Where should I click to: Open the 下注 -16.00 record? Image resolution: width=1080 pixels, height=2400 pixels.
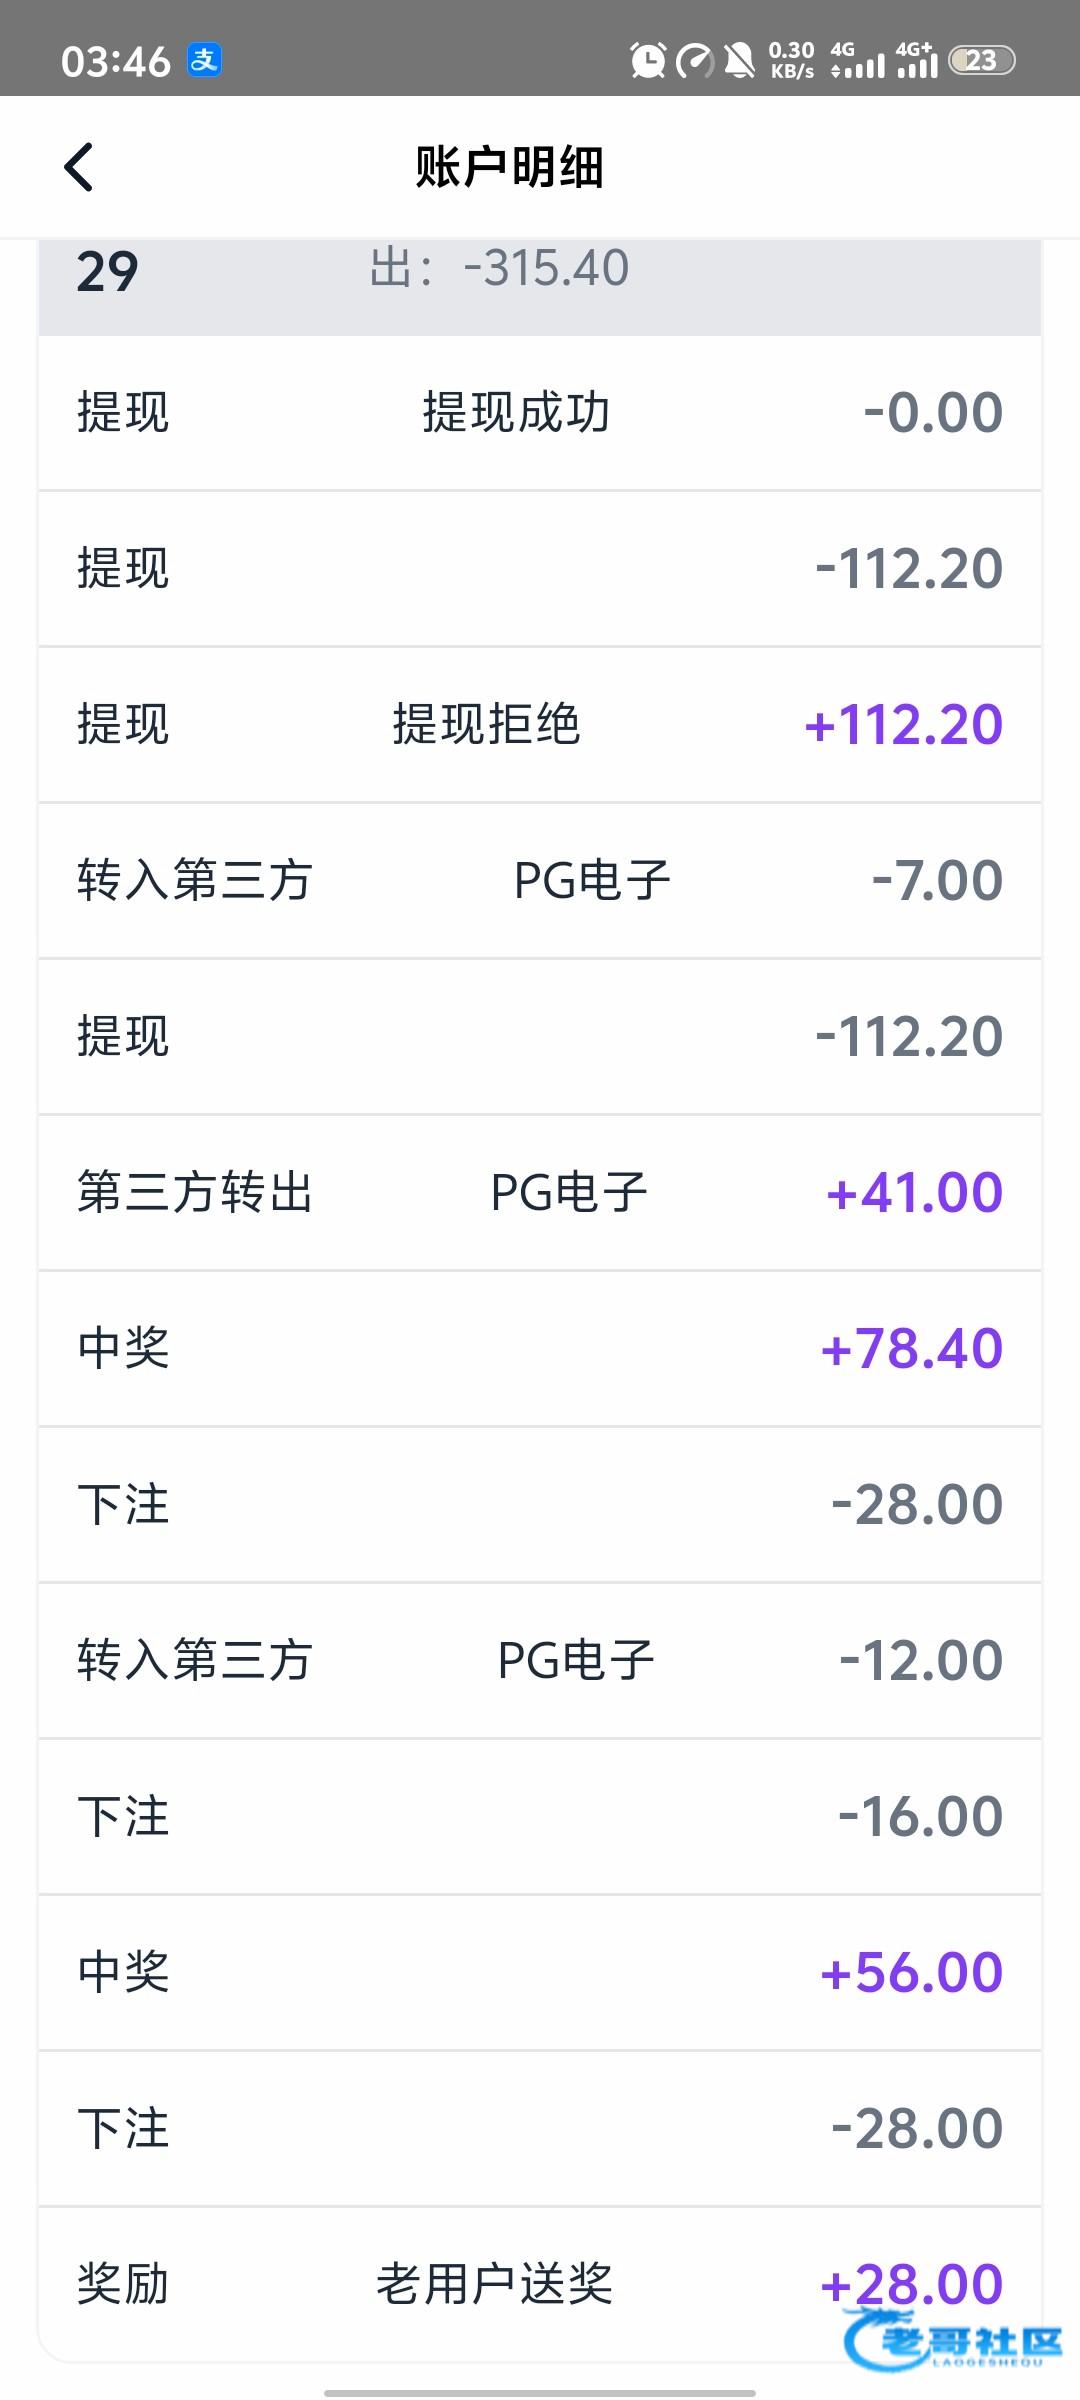pos(540,1816)
